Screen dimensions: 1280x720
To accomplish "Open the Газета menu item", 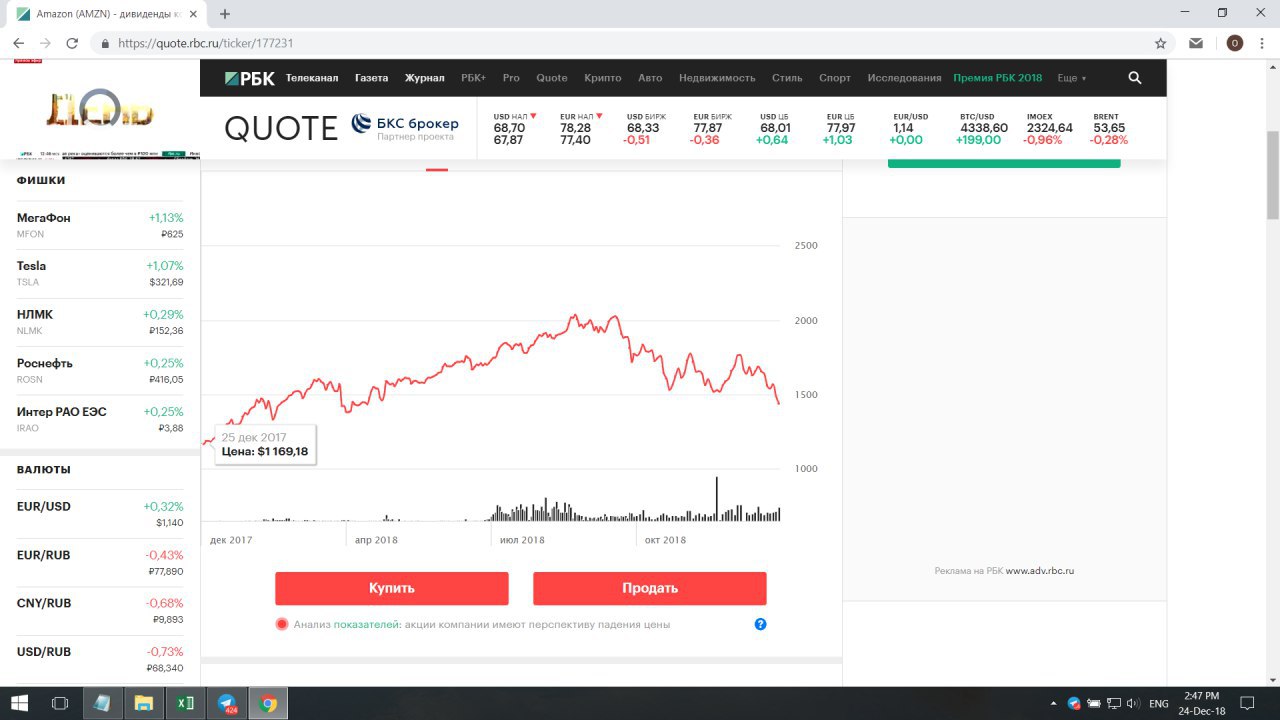I will [371, 78].
